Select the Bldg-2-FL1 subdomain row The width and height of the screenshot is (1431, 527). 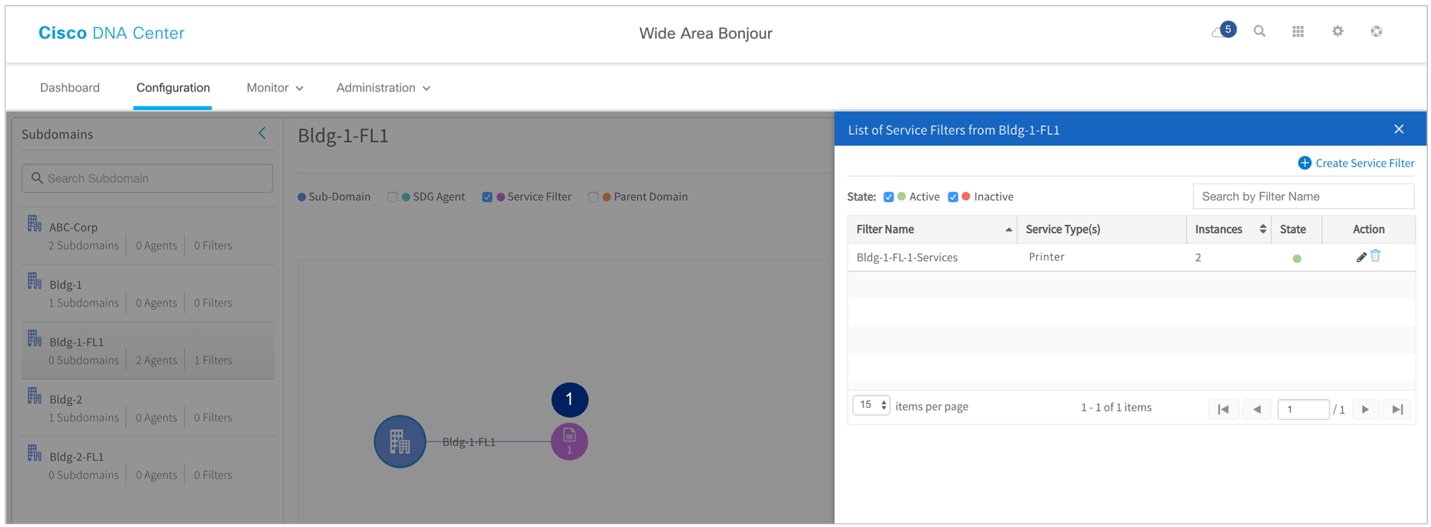148,465
